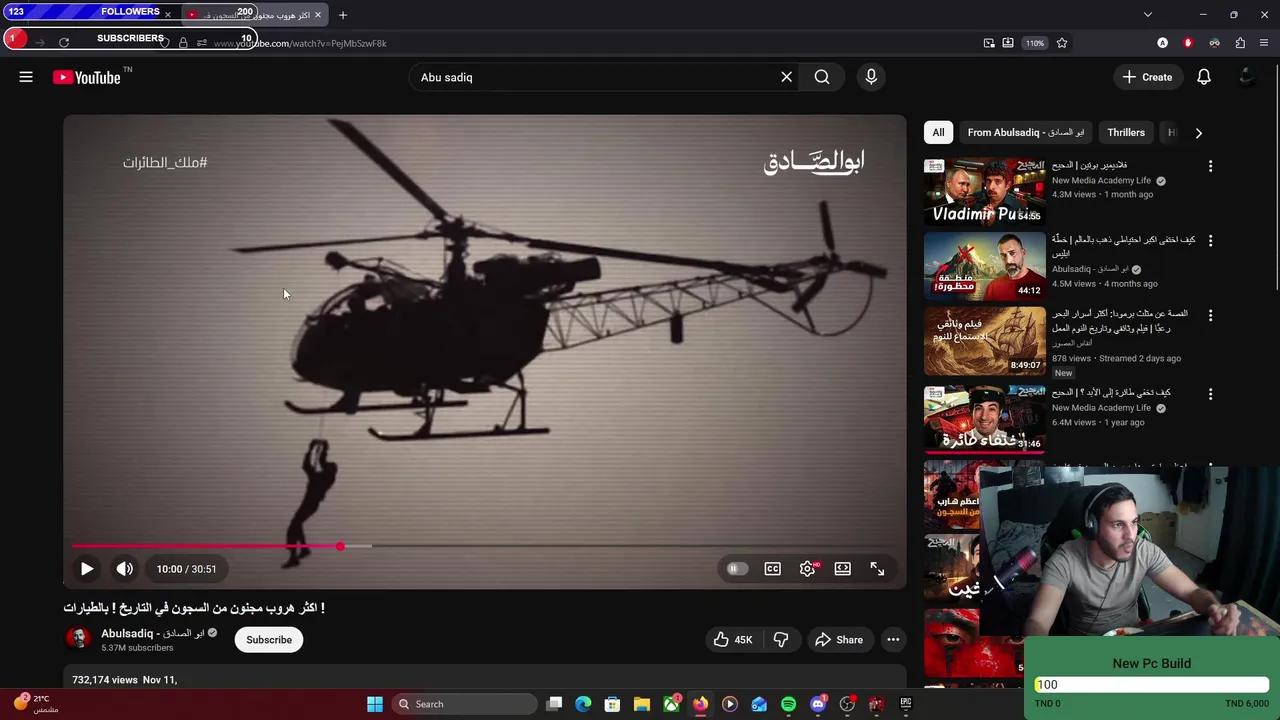Like the video with 45K thumbs up
The height and width of the screenshot is (720, 1280).
[732, 640]
